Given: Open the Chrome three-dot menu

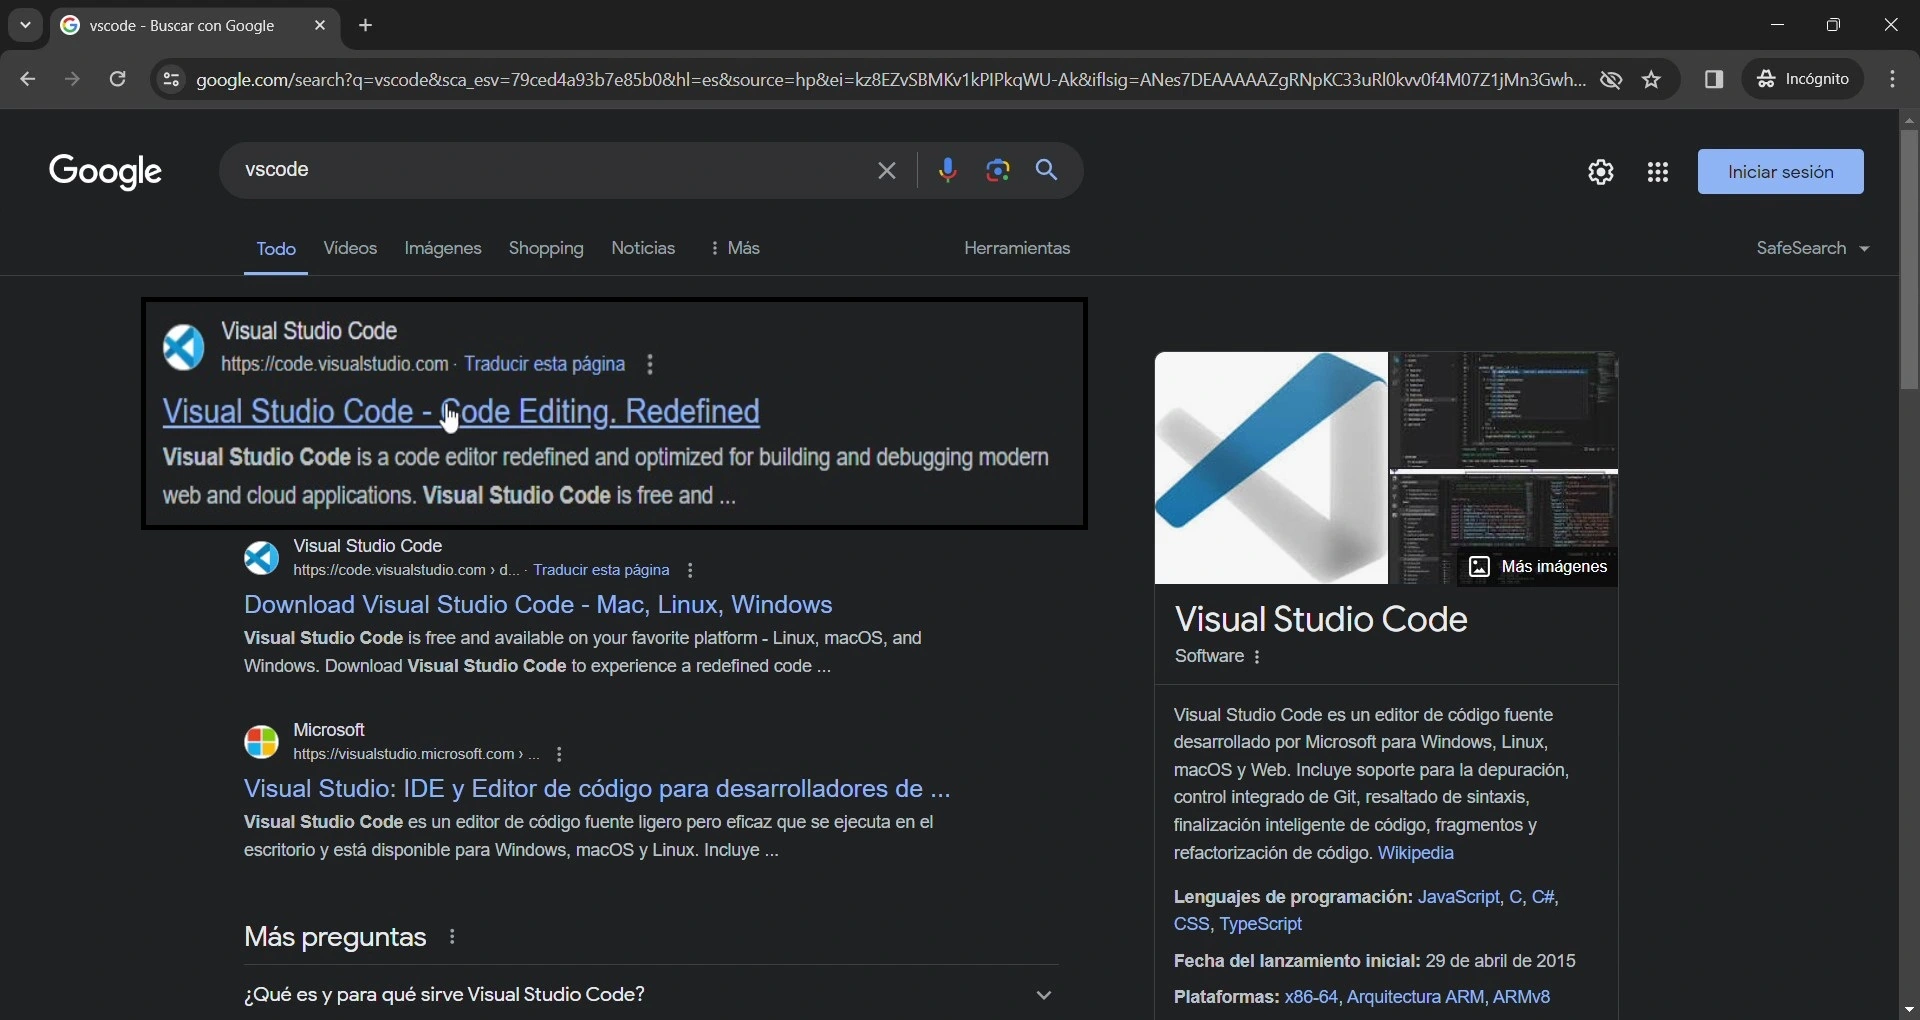Looking at the screenshot, I should 1894,79.
